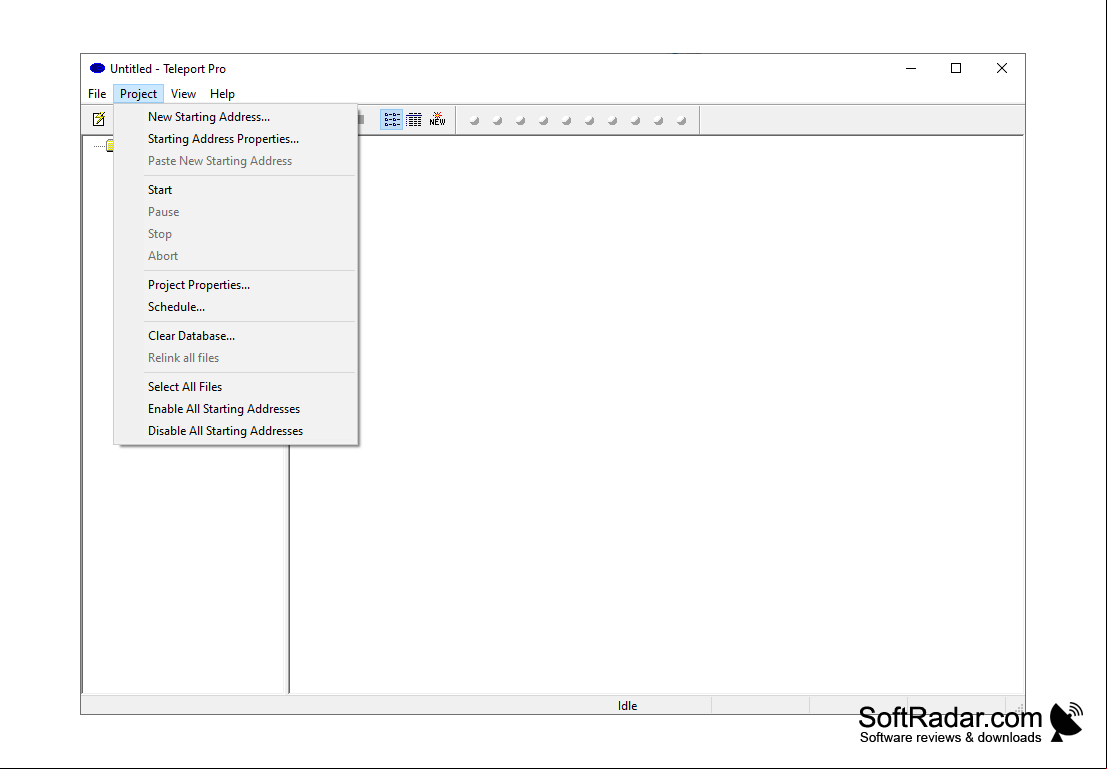This screenshot has width=1107, height=769.
Task: Choose Clear Database...
Action: coord(236,336)
